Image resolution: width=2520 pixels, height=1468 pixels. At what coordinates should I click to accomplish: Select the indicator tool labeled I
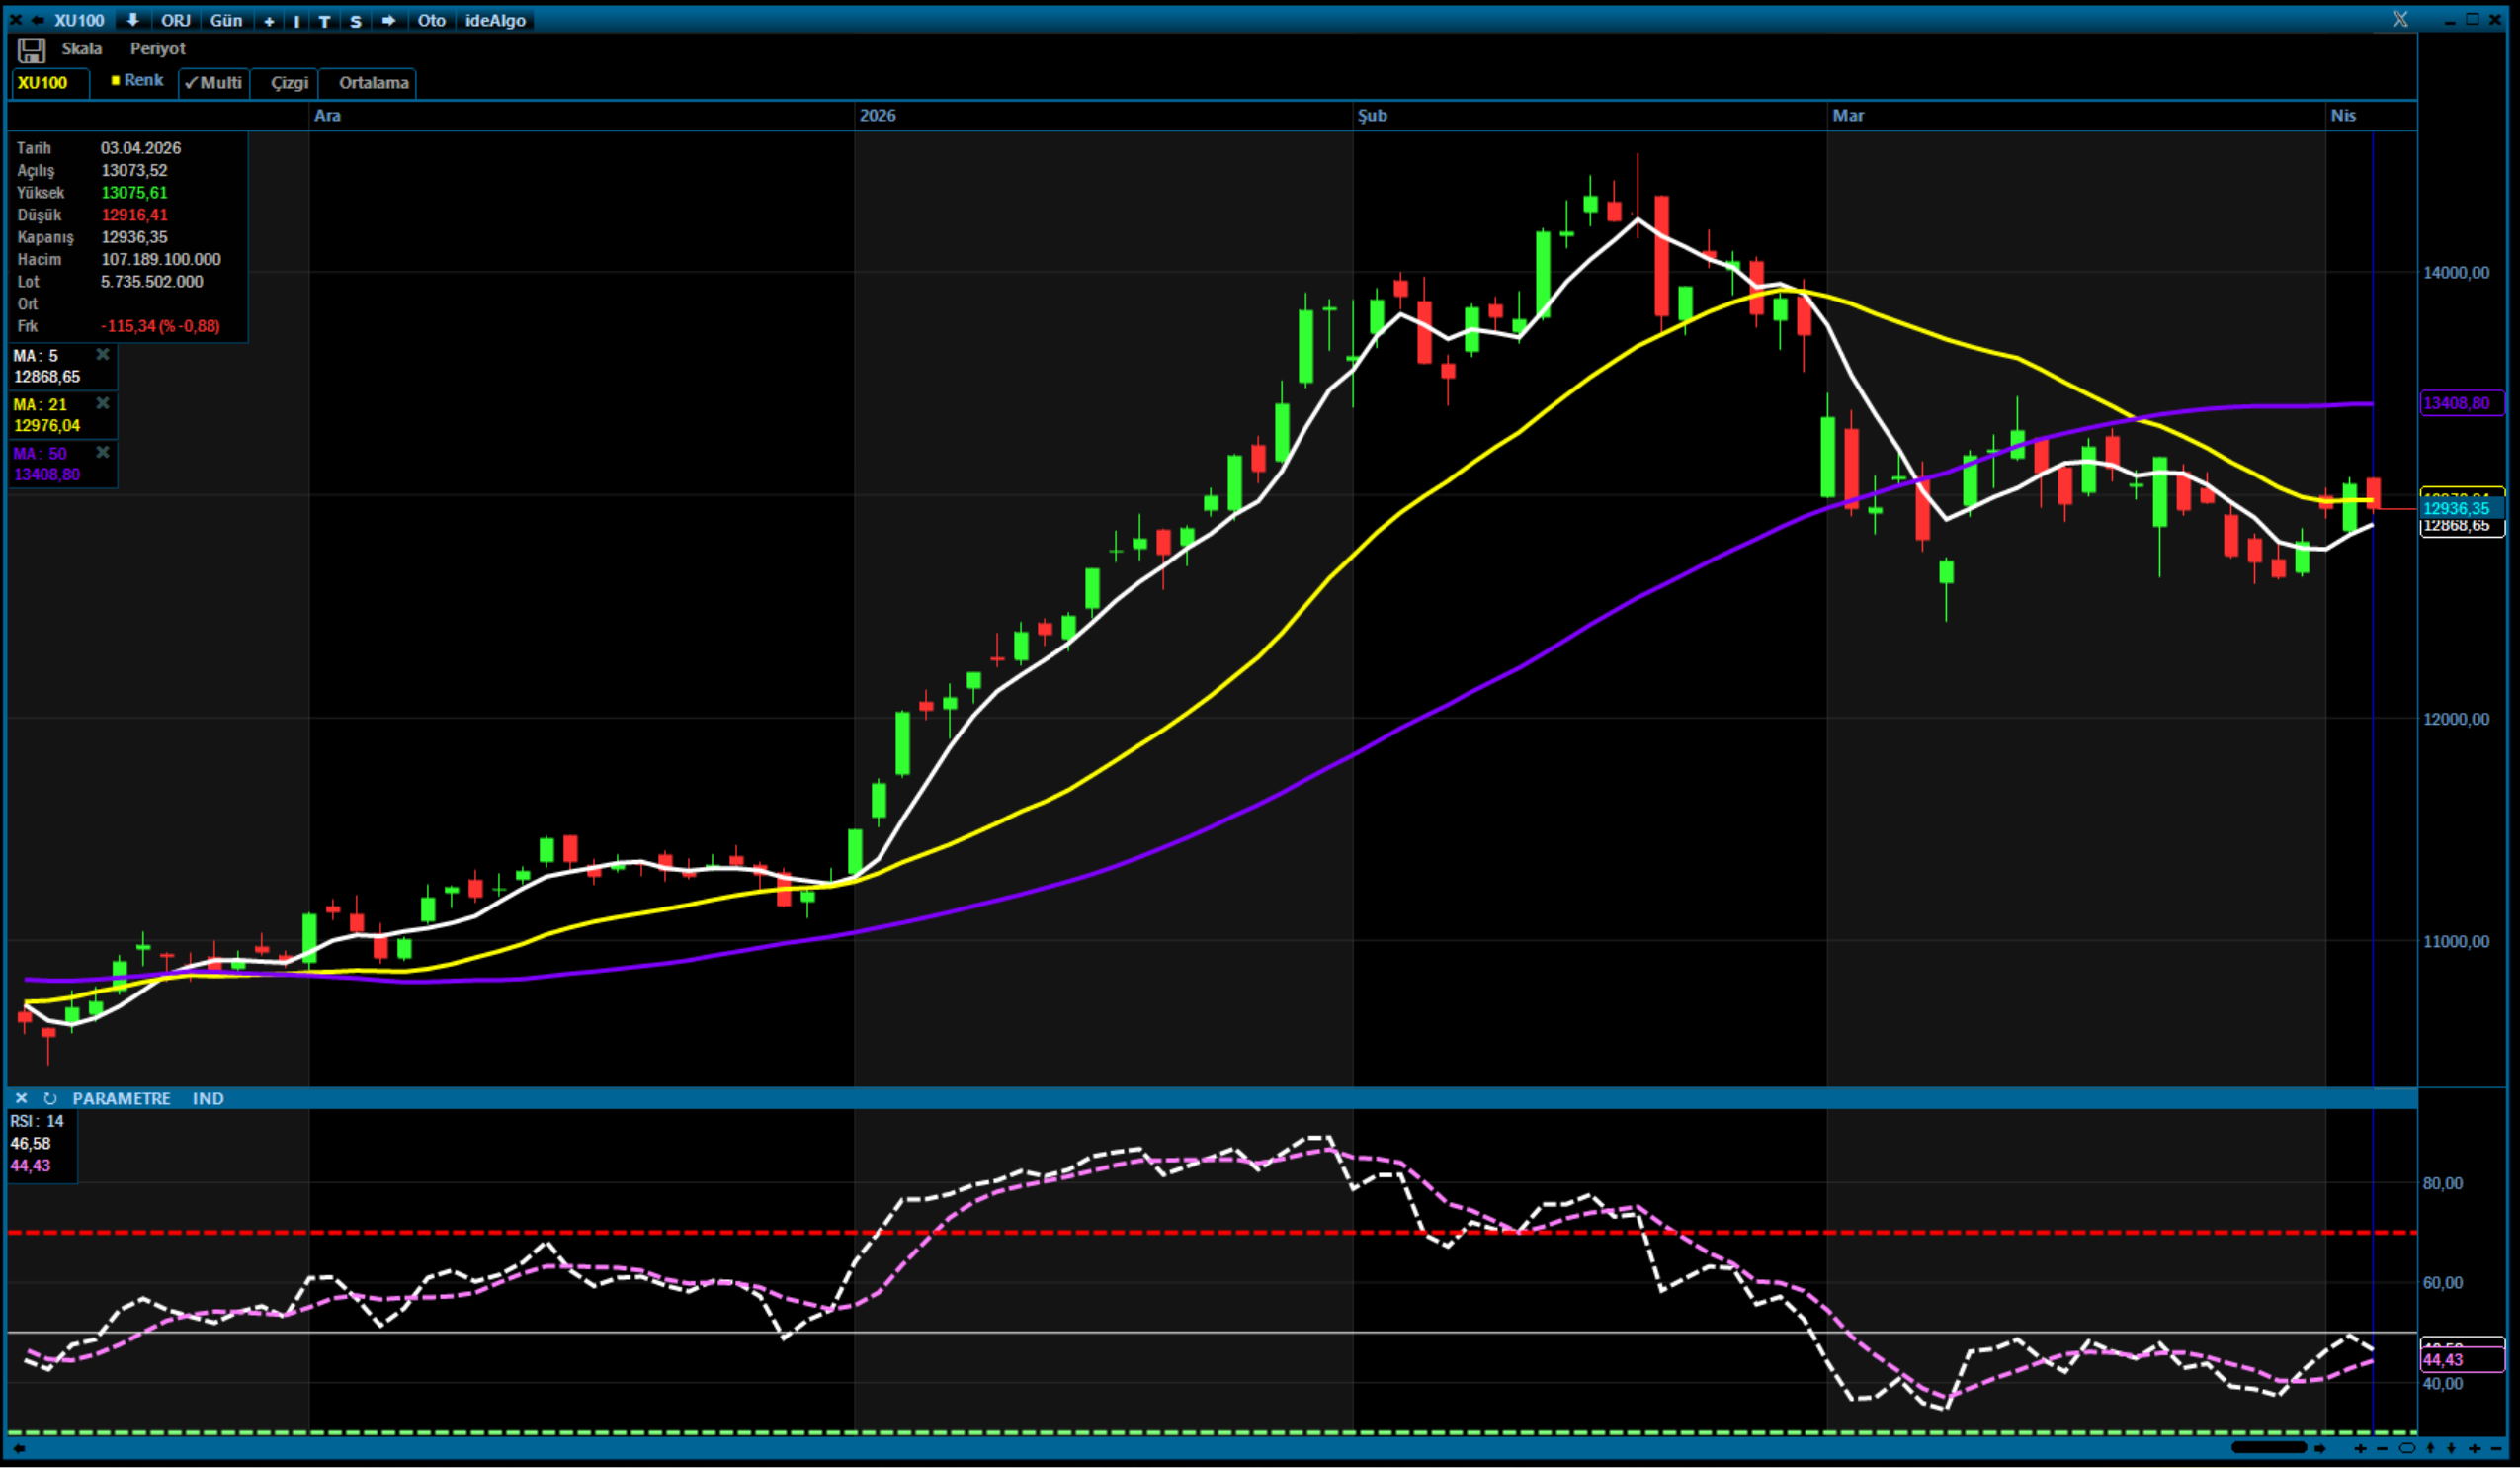click(x=295, y=20)
